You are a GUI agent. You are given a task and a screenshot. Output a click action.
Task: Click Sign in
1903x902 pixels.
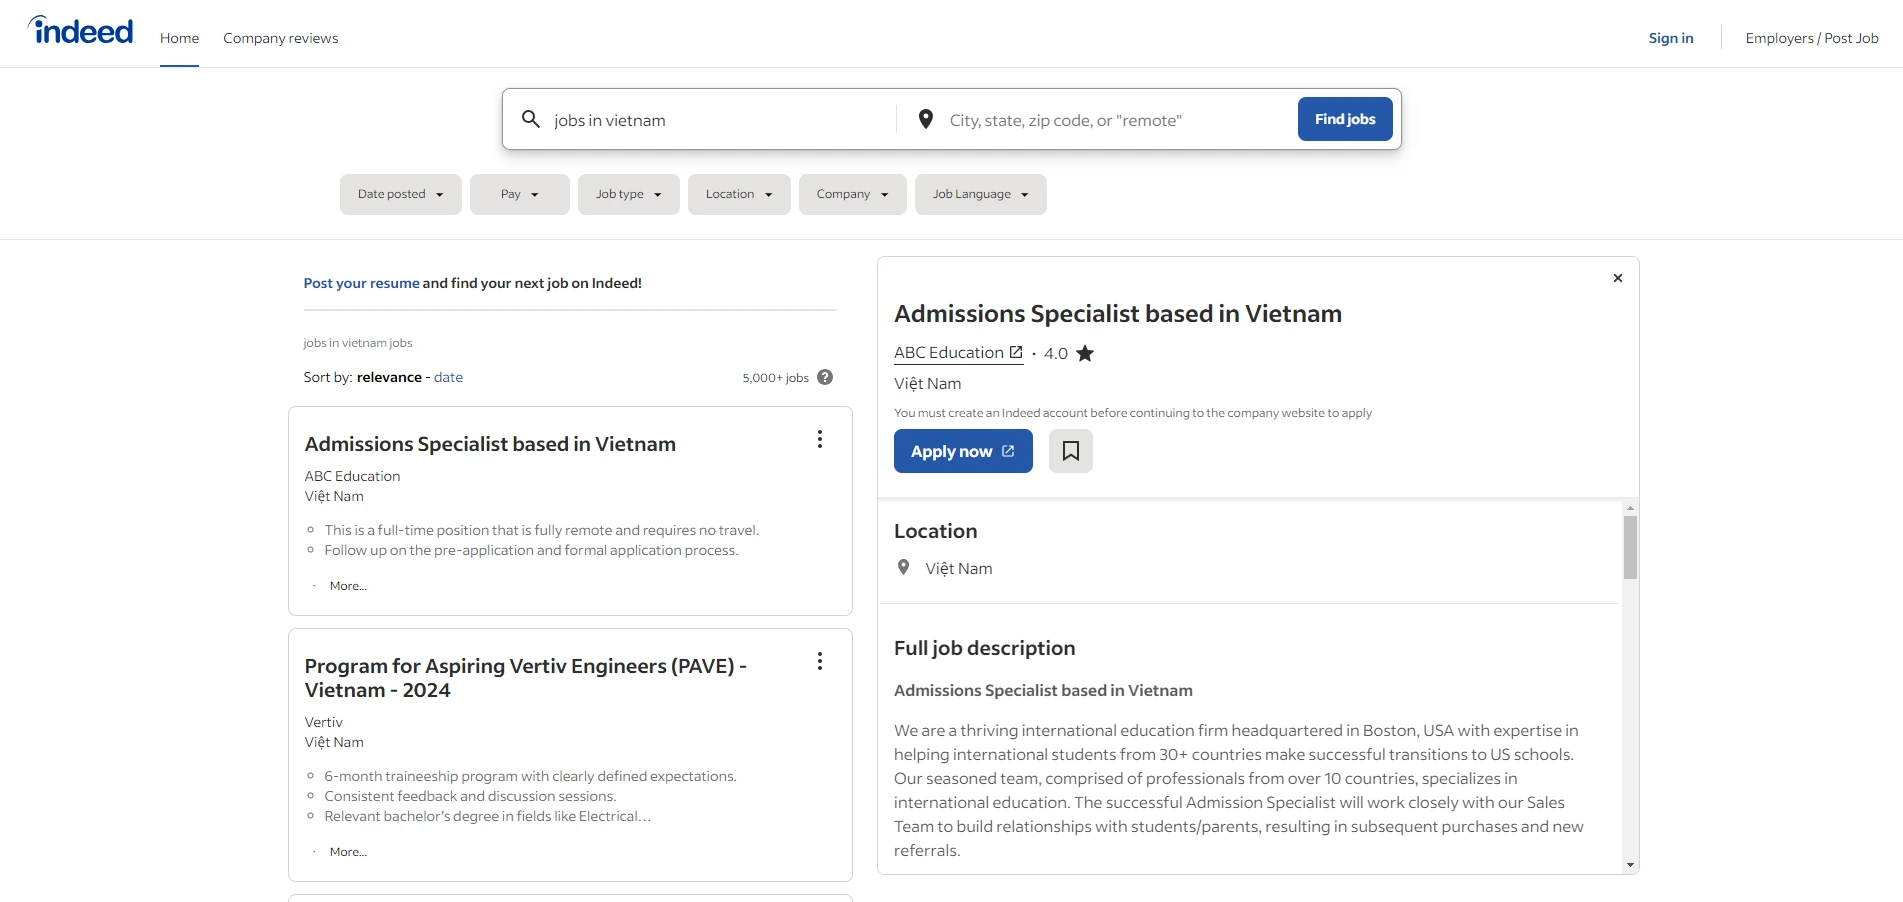[1671, 38]
